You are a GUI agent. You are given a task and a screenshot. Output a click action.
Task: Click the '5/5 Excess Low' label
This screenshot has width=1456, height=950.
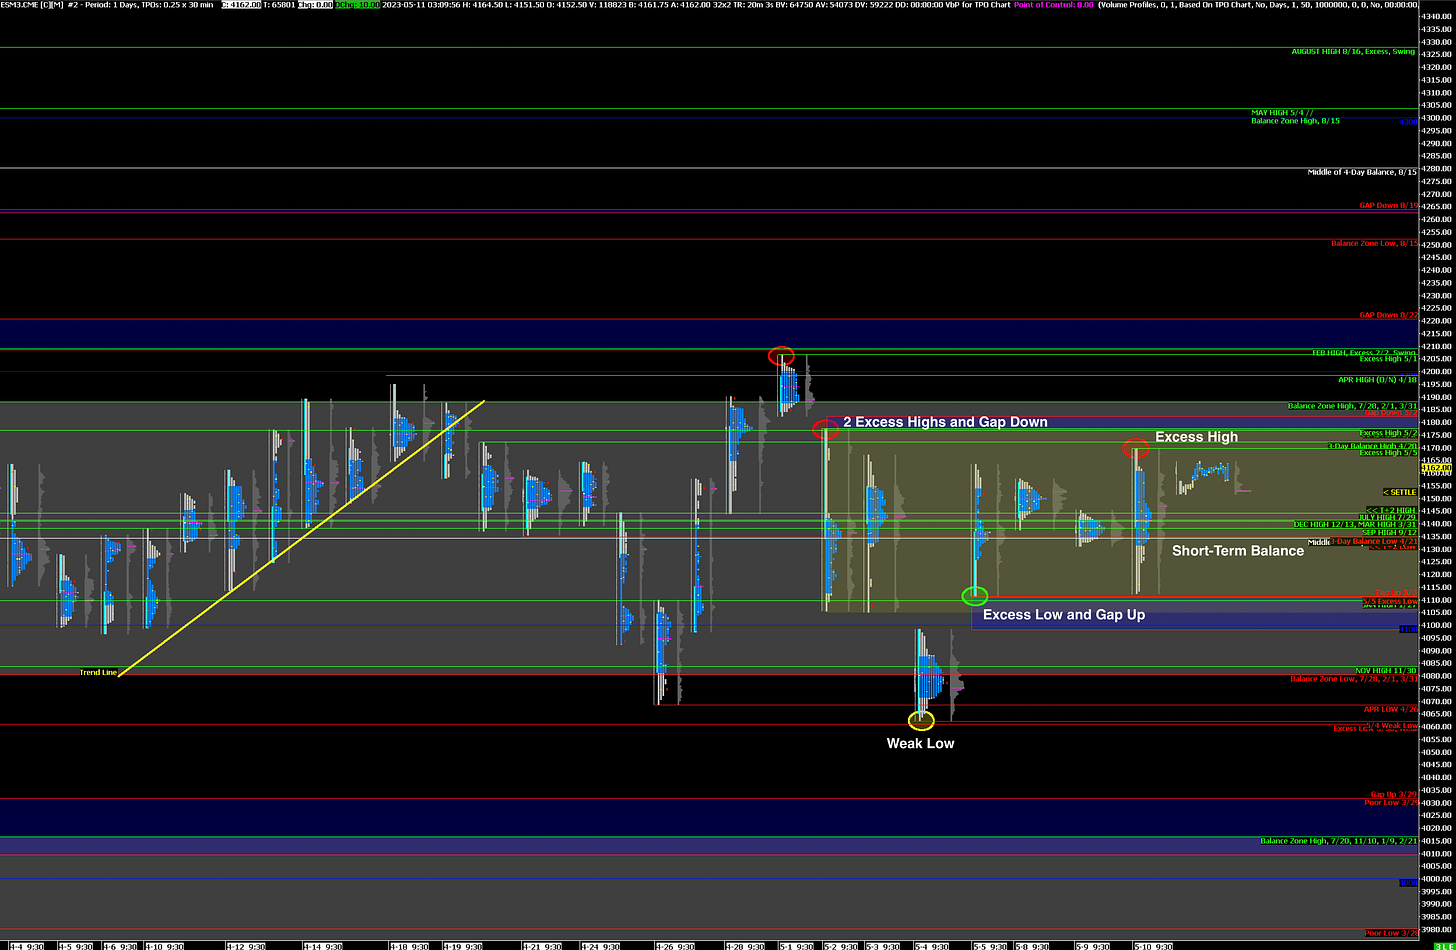point(1389,601)
